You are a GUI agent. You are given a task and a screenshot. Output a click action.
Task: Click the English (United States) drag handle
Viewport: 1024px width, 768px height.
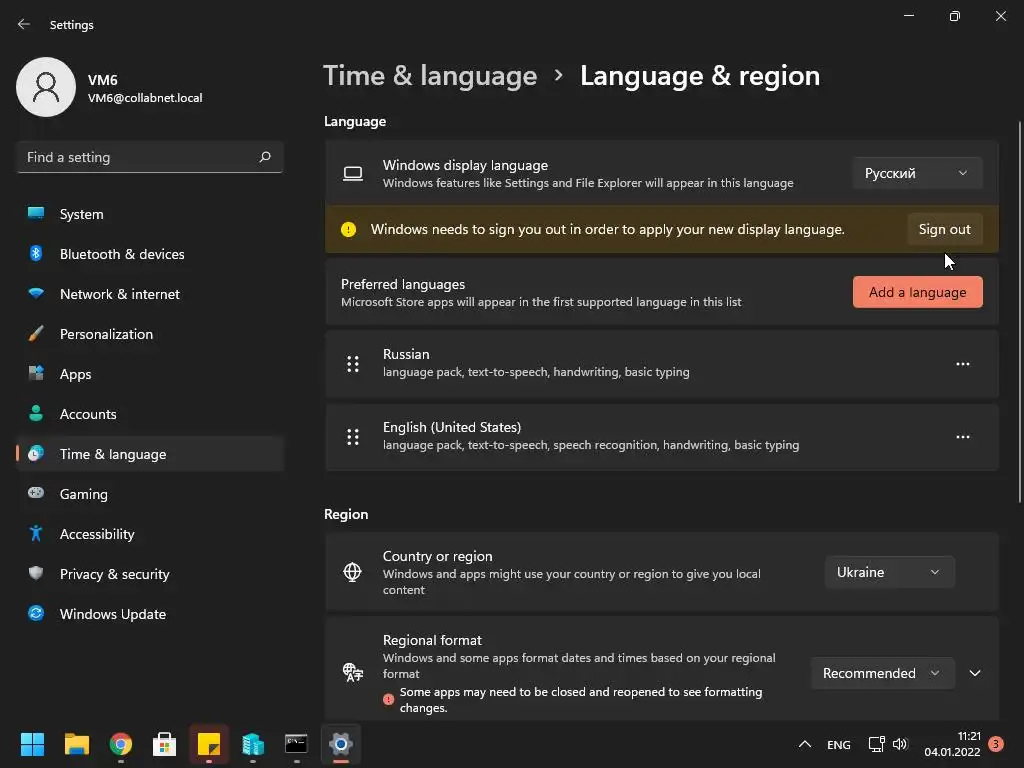[x=353, y=437]
